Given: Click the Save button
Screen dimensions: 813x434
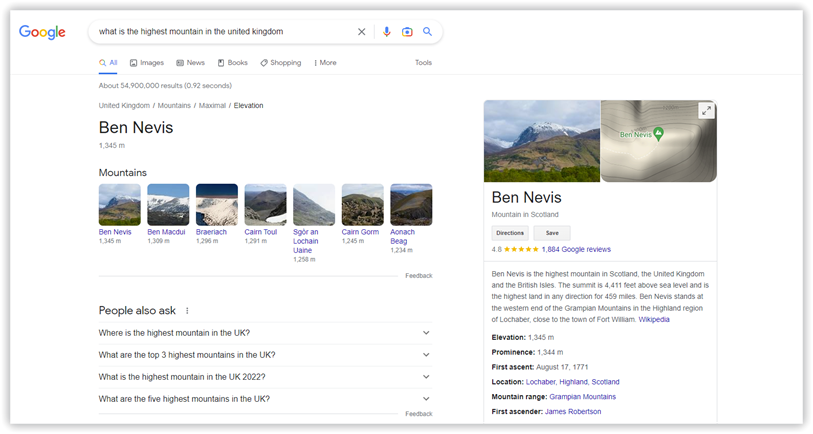Looking at the screenshot, I should pyautogui.click(x=552, y=233).
